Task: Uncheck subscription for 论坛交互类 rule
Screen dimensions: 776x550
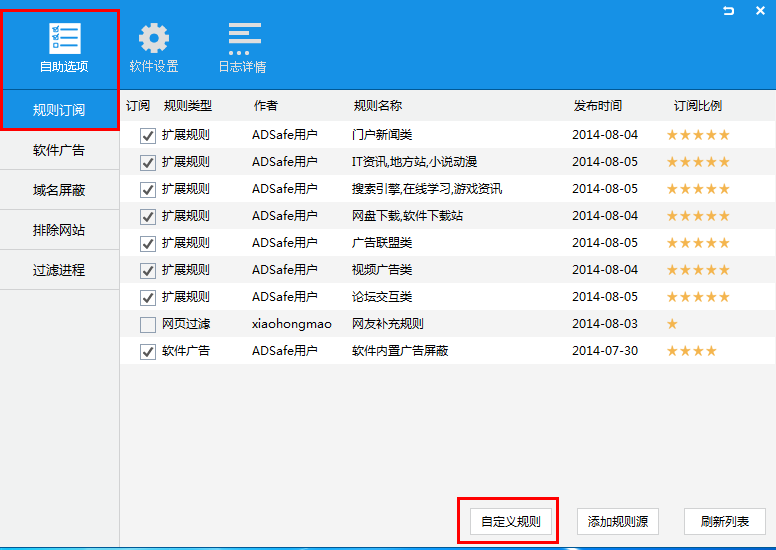Action: pos(148,298)
